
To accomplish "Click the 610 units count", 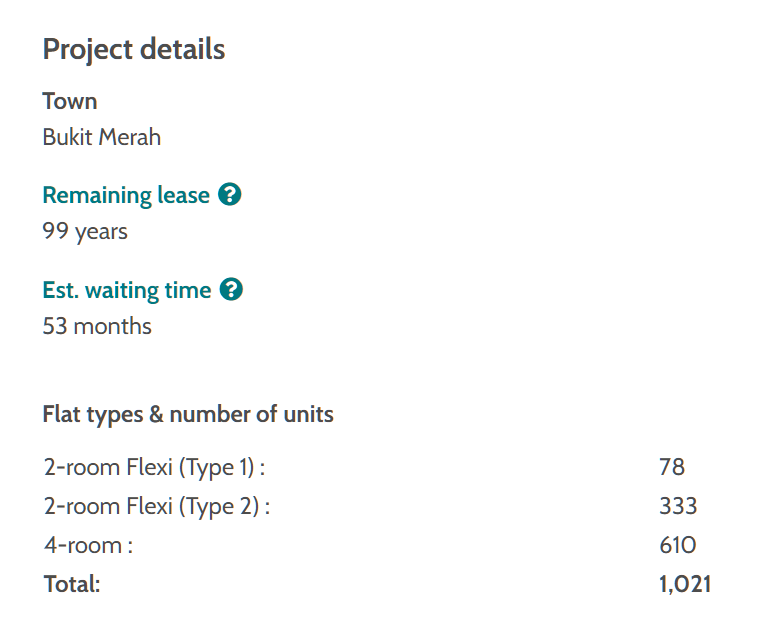I will (x=678, y=546).
